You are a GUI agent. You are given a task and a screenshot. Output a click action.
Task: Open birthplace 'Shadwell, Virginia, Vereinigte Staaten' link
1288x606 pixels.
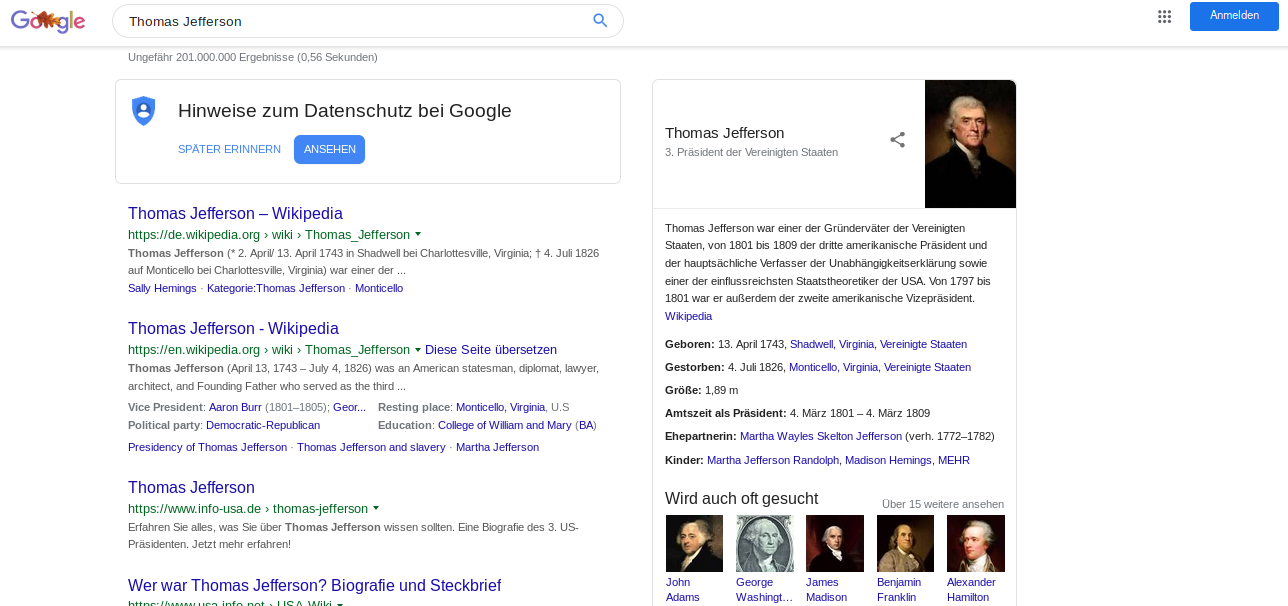click(878, 344)
